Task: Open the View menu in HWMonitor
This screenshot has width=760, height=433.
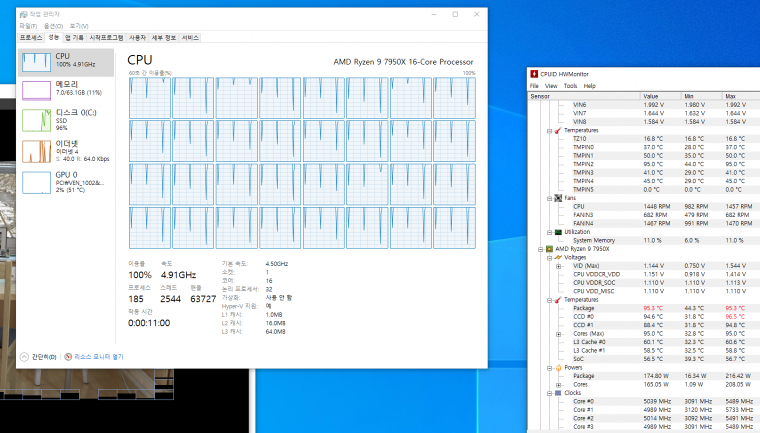Action: coord(551,86)
